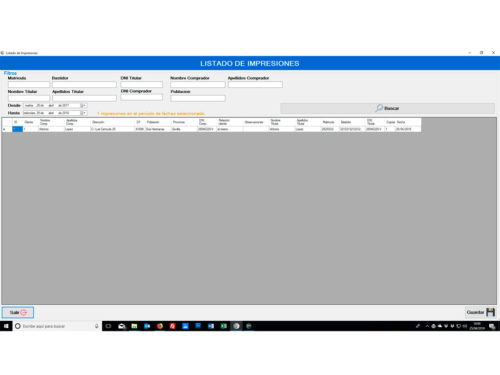Open the Windows Start menu
The height and width of the screenshot is (375, 500).
coord(6,326)
